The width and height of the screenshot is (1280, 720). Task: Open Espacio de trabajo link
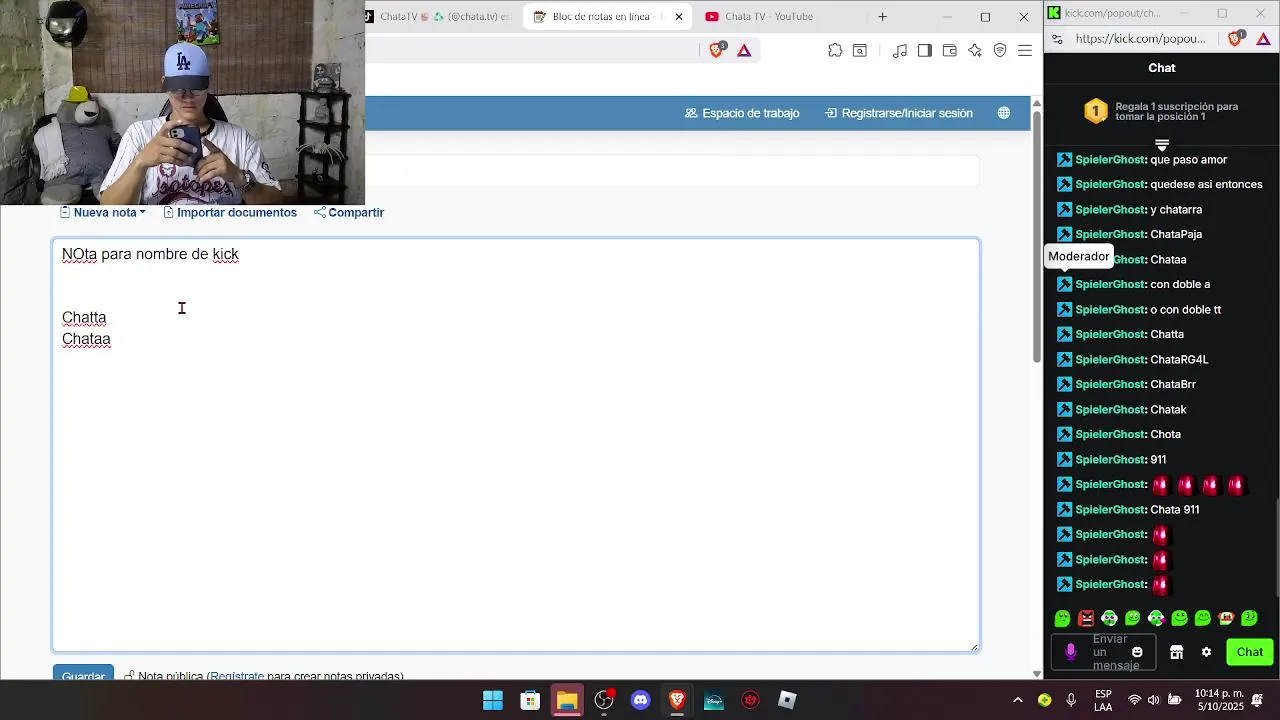pyautogui.click(x=742, y=113)
